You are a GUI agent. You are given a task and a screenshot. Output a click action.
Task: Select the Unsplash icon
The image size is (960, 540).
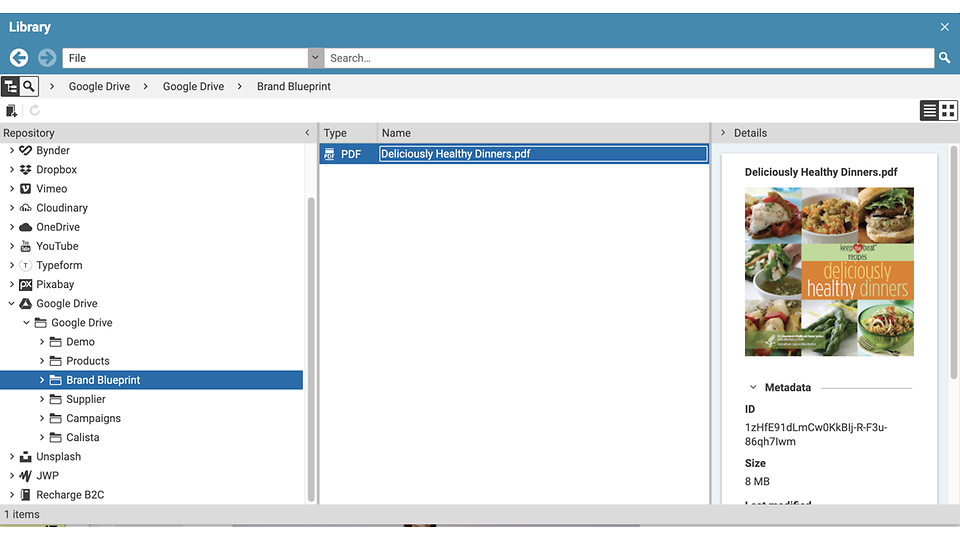point(25,457)
